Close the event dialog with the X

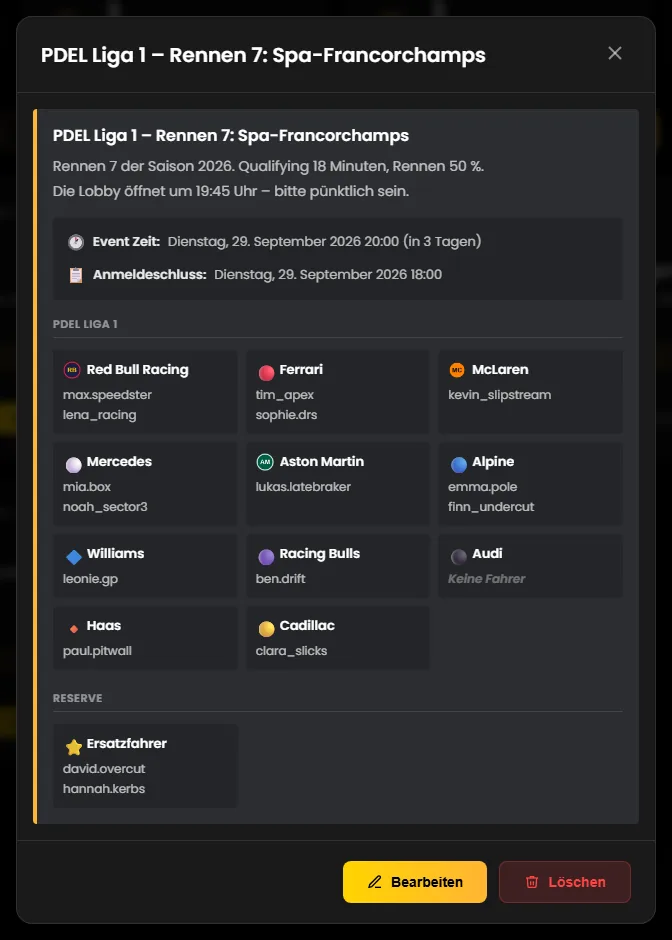614,53
